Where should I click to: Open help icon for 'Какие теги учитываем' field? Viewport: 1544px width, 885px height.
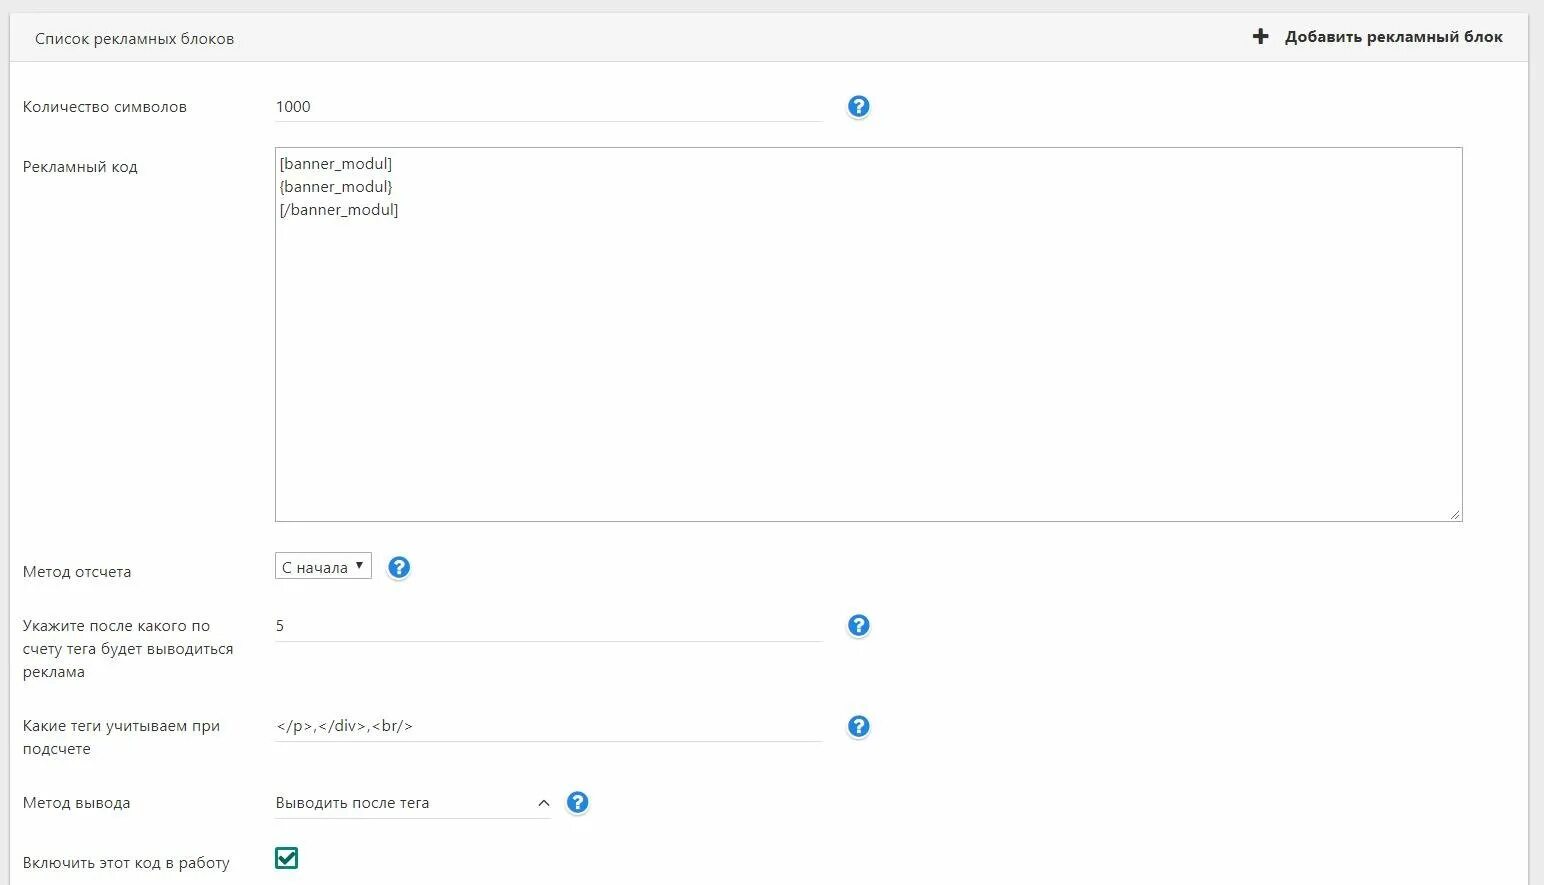pos(858,726)
